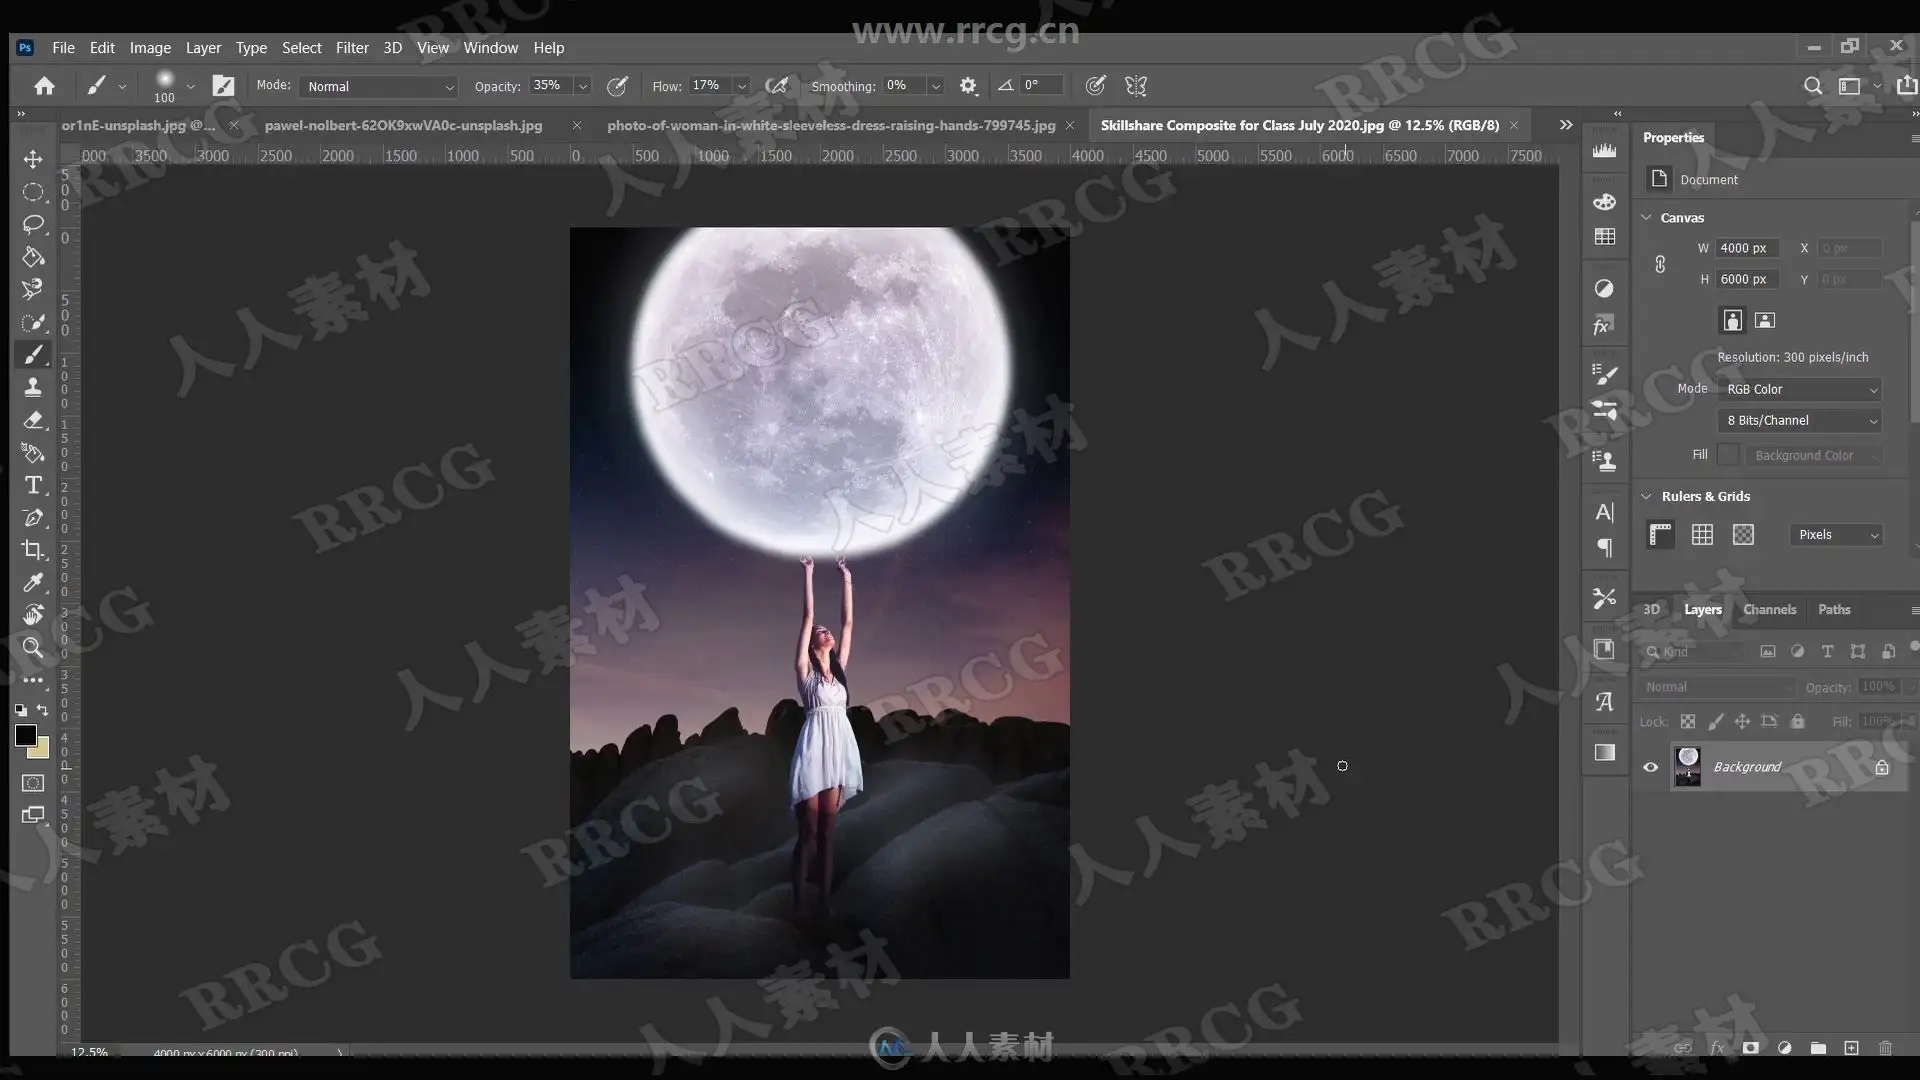Select the Clone Stamp tool
Screen dimensions: 1920x1080
click(x=33, y=387)
